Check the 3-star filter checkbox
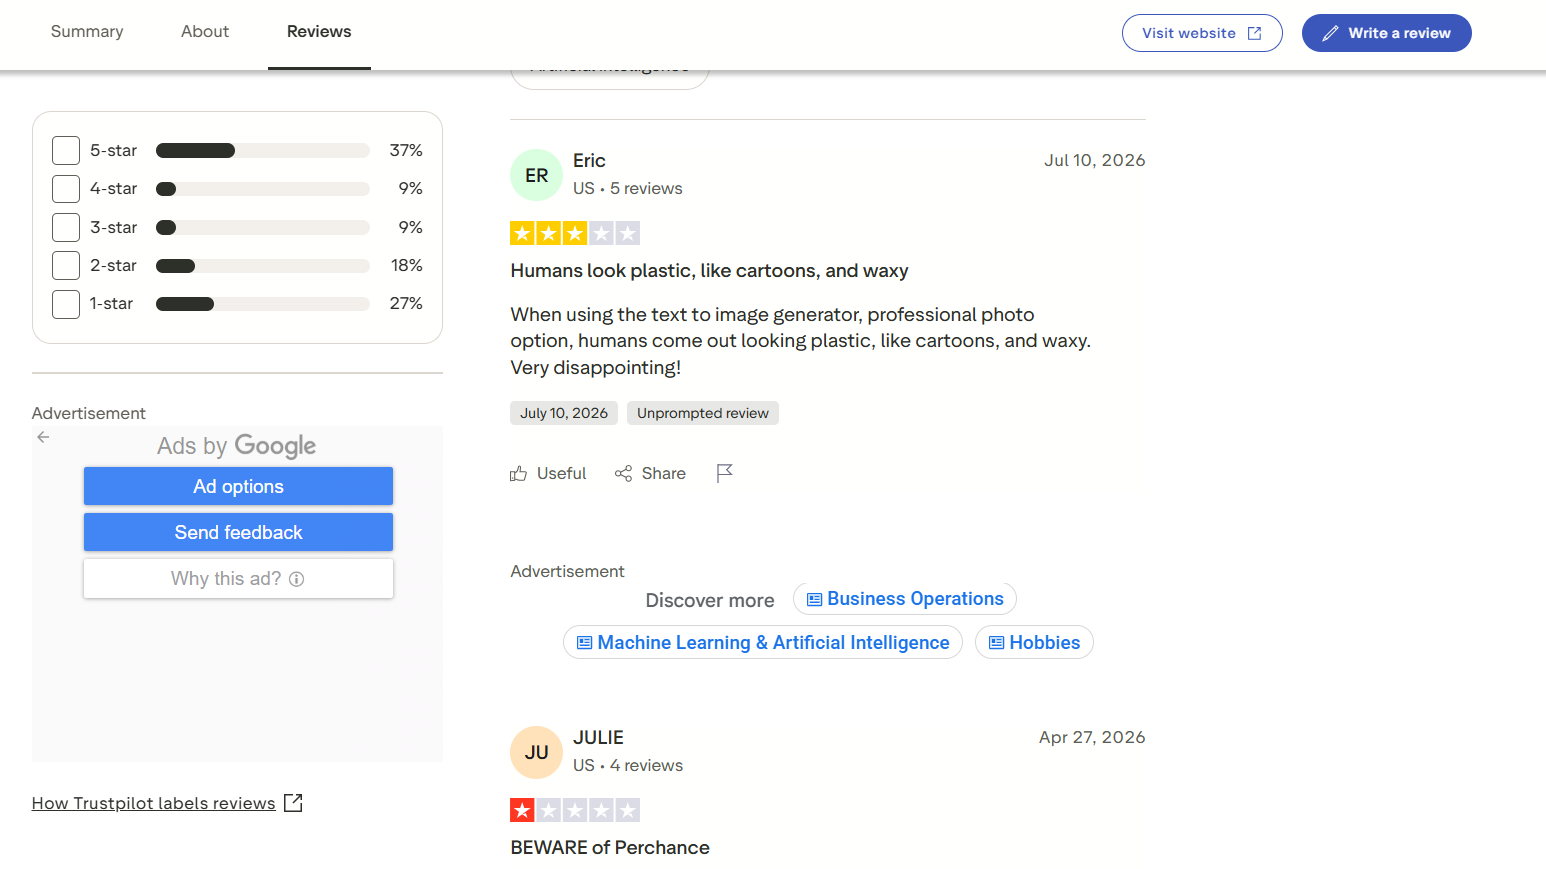This screenshot has height=869, width=1546. point(66,227)
